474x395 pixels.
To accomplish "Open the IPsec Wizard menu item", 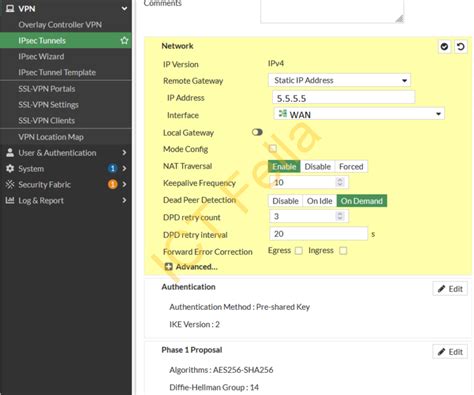I will (x=41, y=56).
